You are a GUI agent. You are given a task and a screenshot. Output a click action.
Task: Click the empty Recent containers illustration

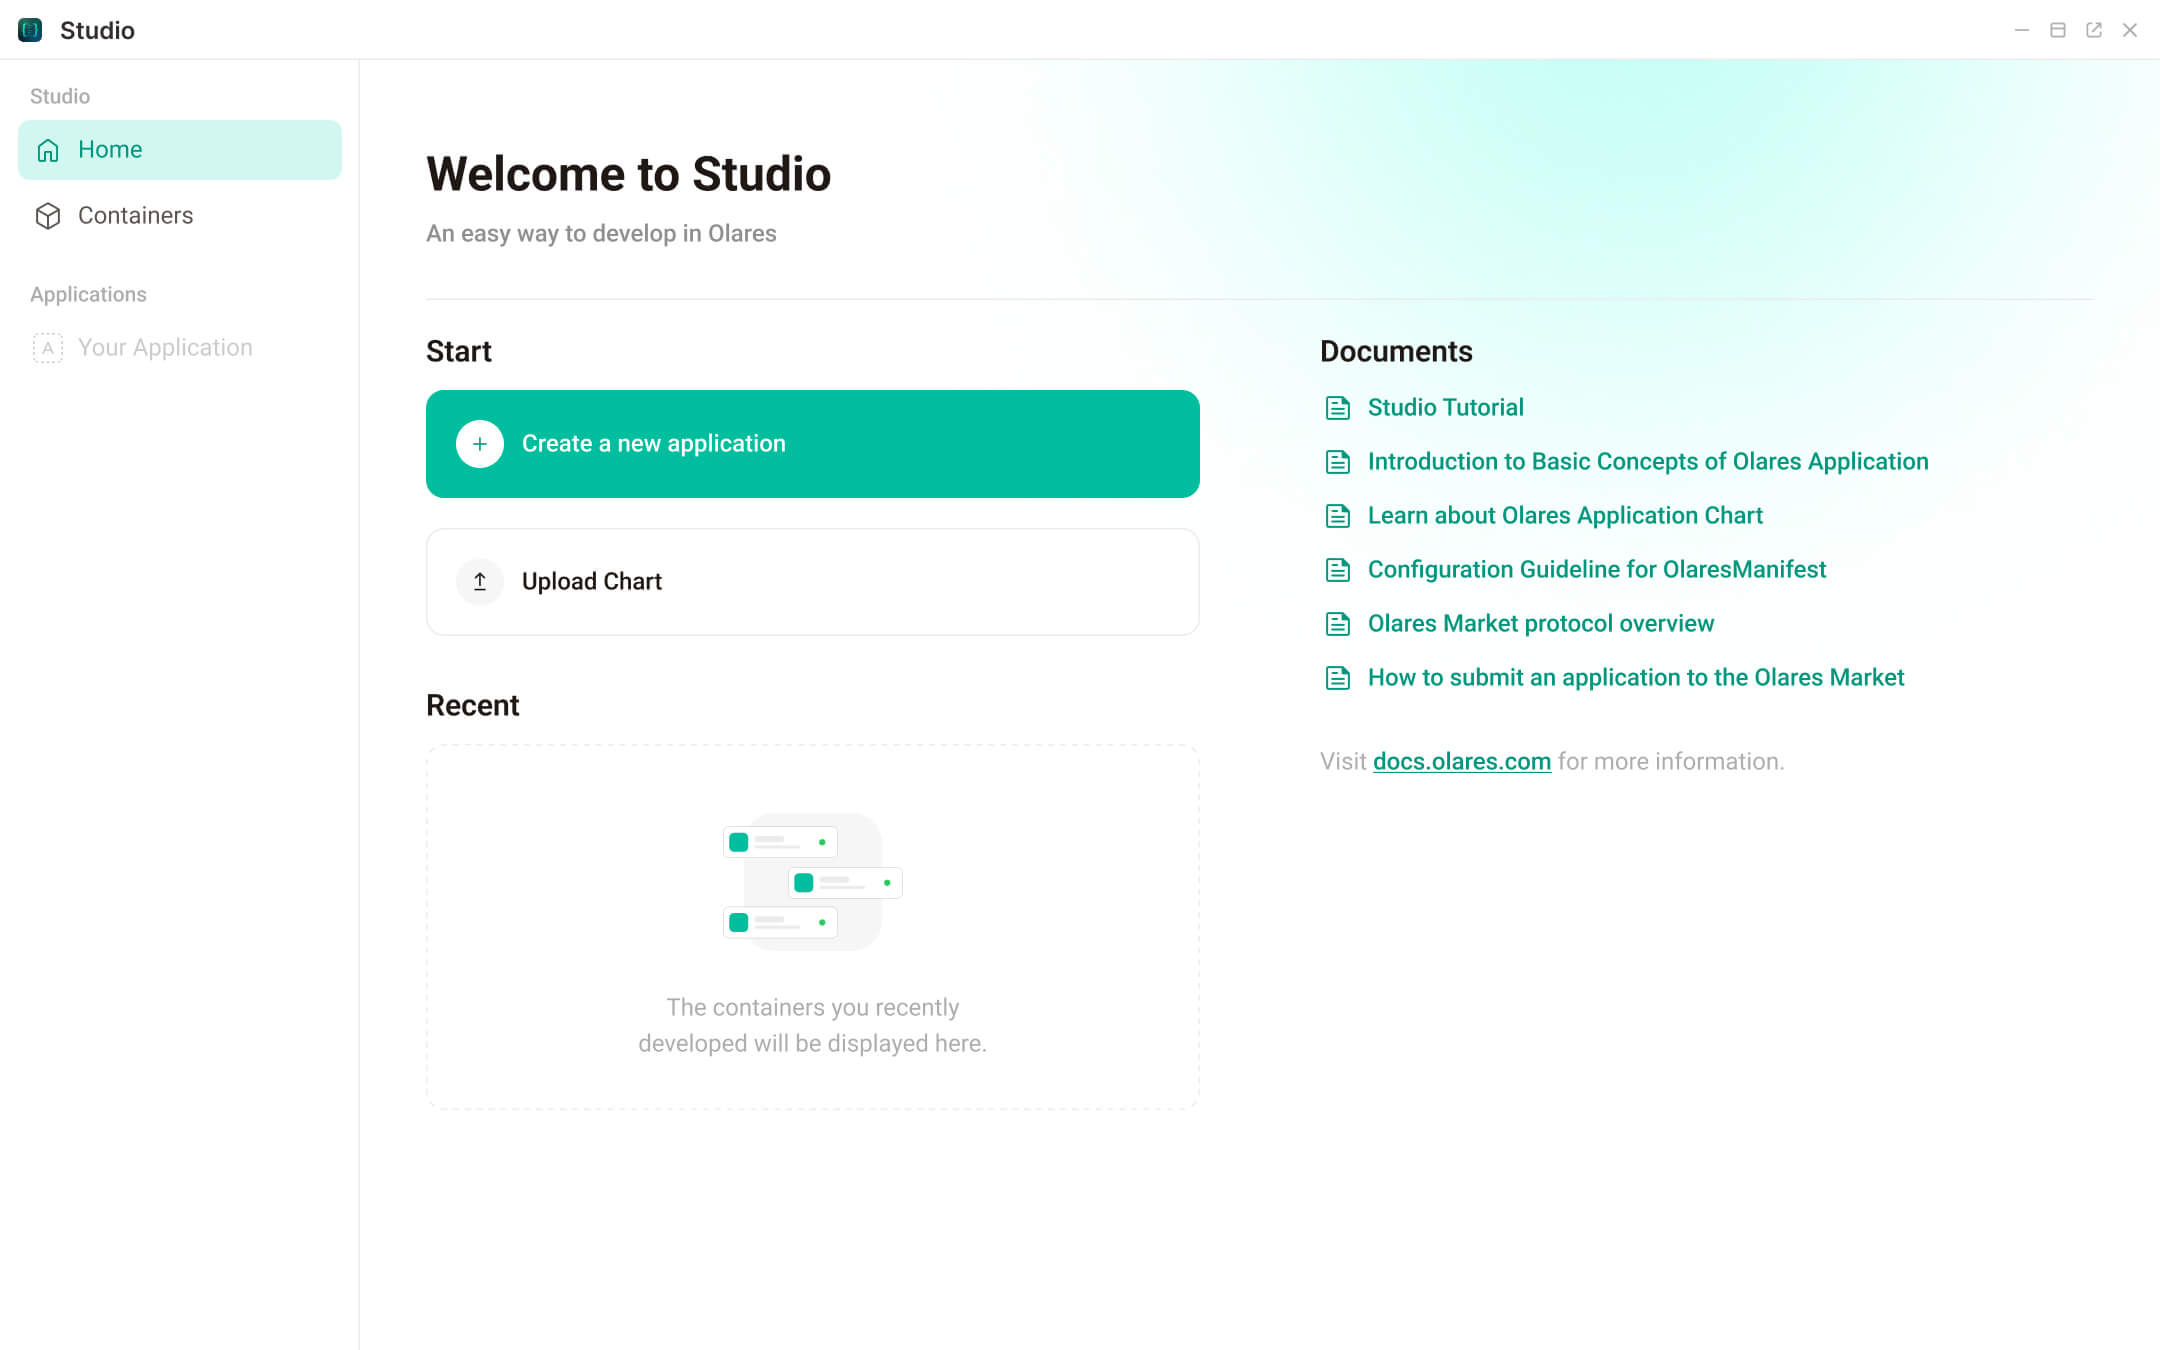(813, 882)
